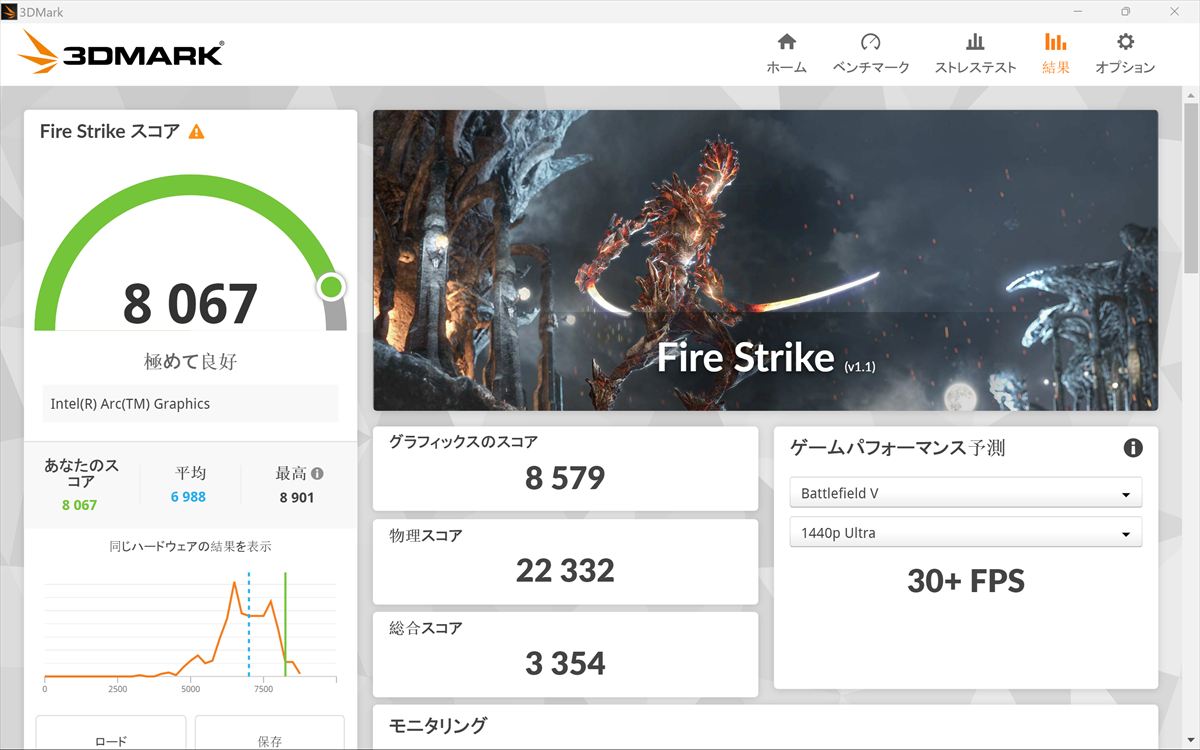Click the info icon next to 最高

317,474
